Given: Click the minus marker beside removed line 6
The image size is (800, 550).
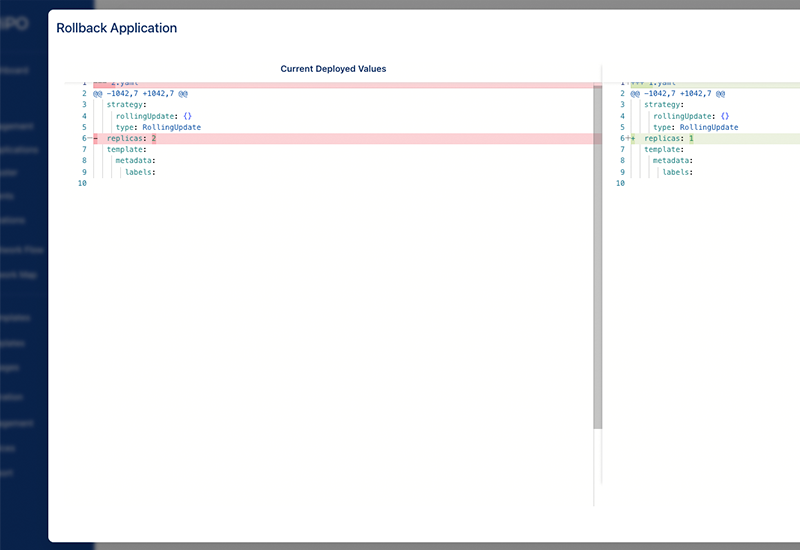Looking at the screenshot, I should (x=95, y=139).
